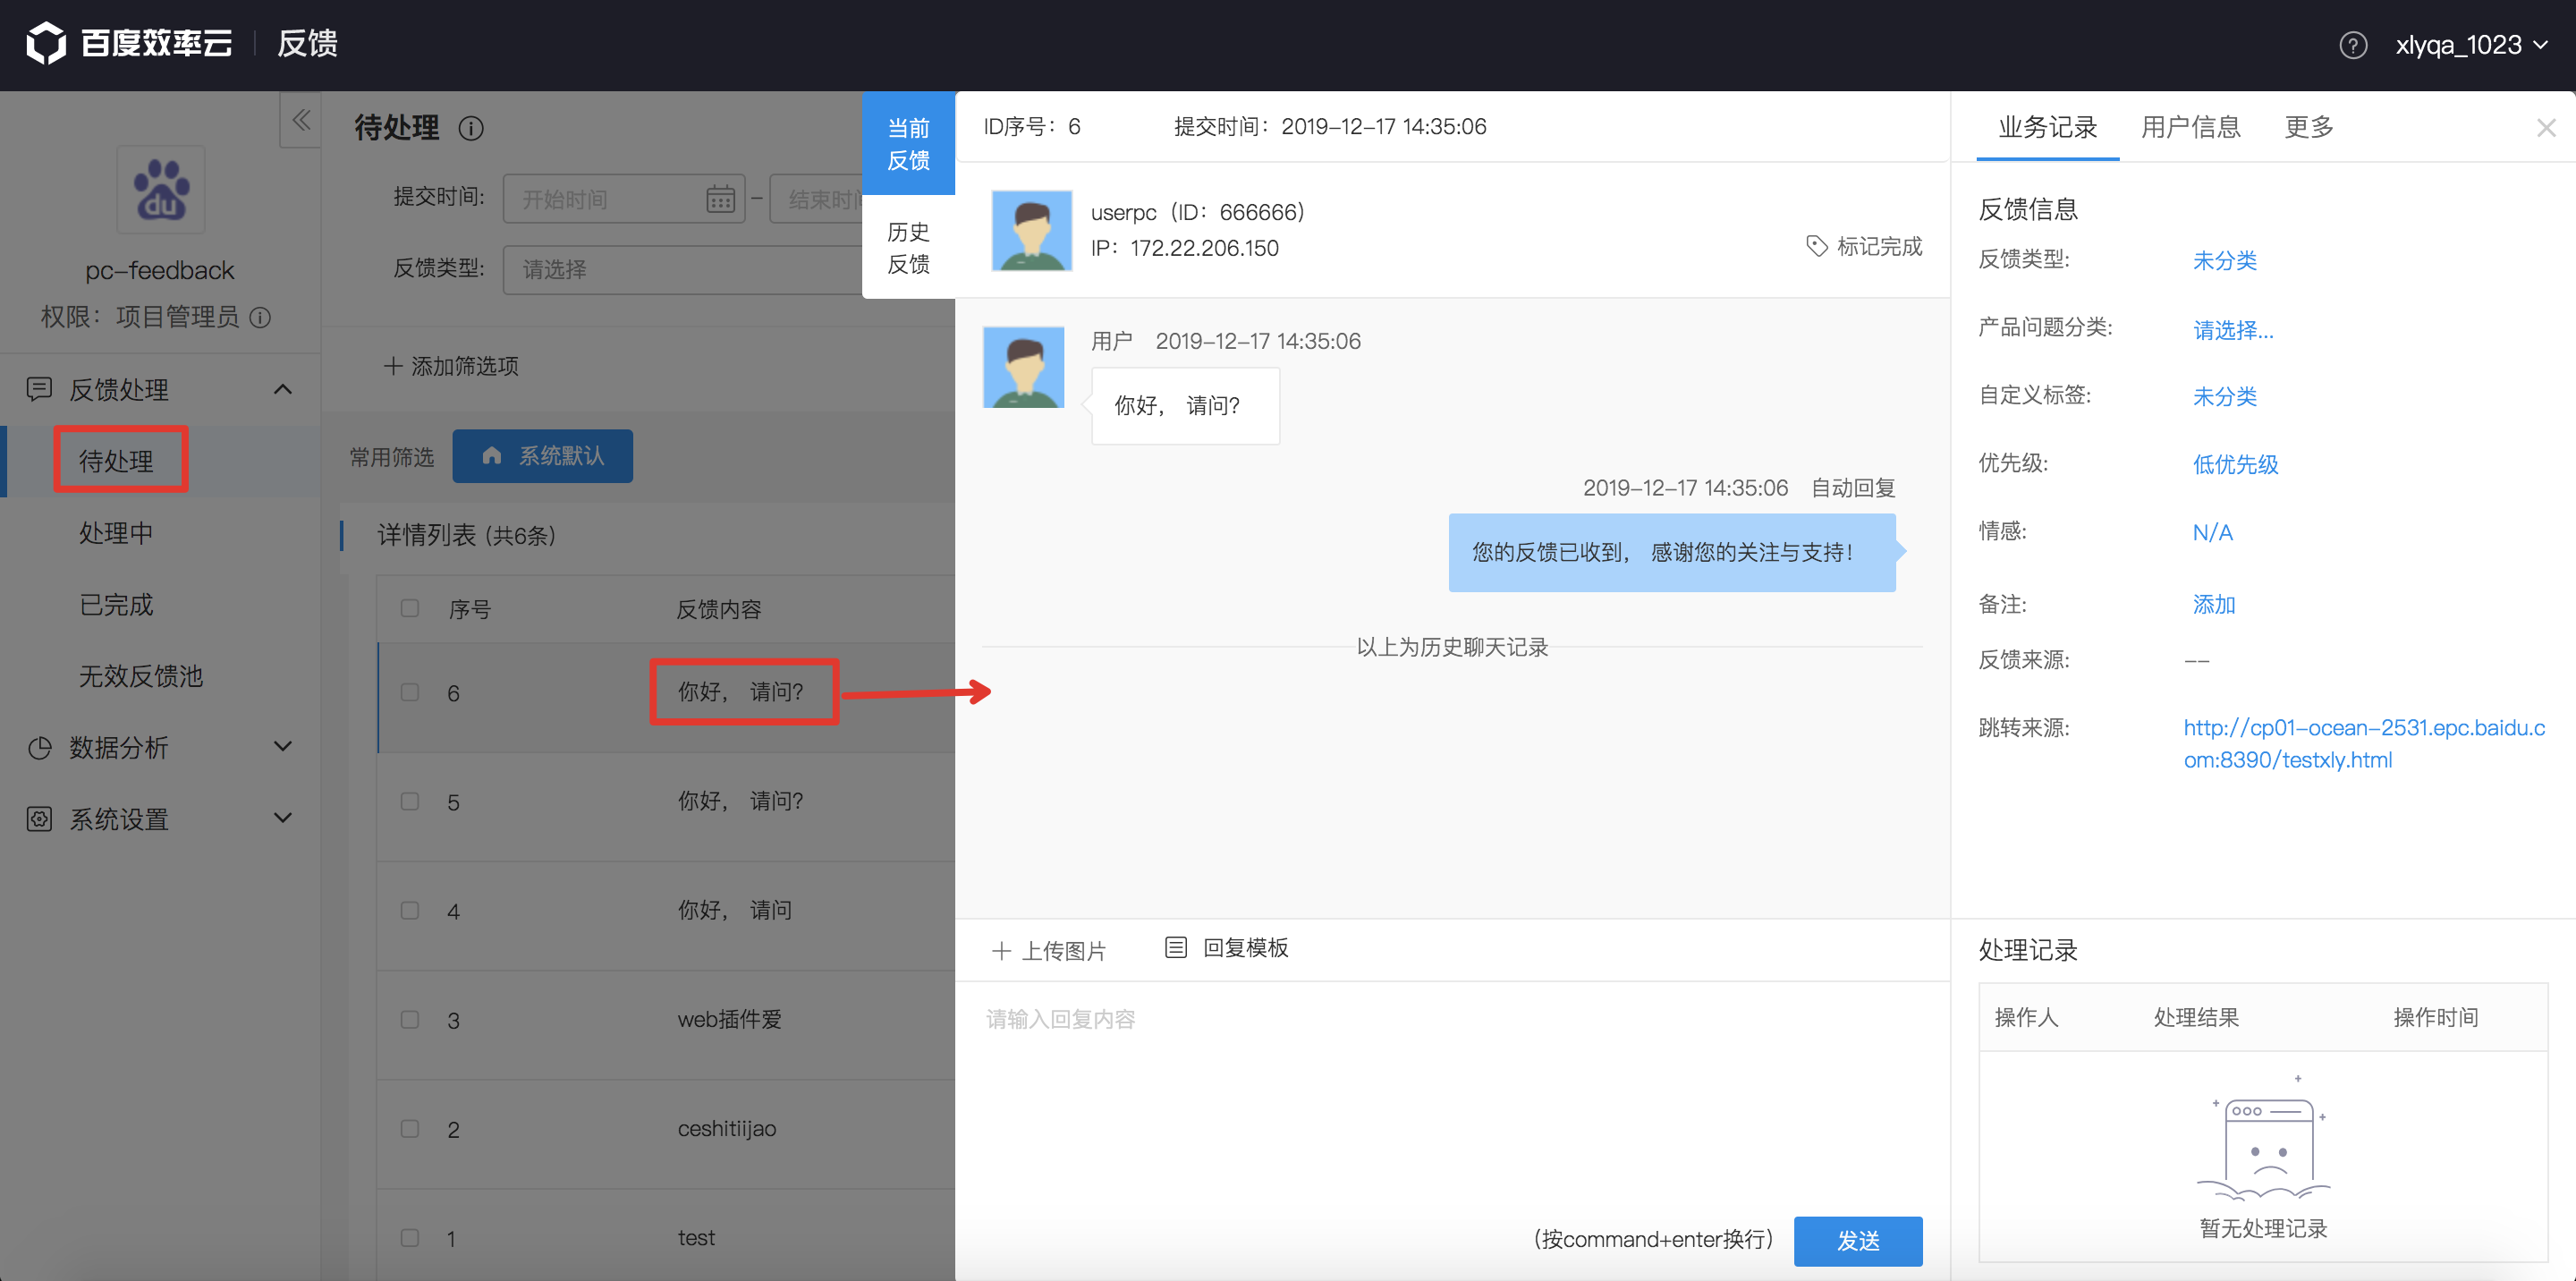Change 自定义标签 value 未分类
Image resolution: width=2576 pixels, height=1281 pixels.
2224,397
